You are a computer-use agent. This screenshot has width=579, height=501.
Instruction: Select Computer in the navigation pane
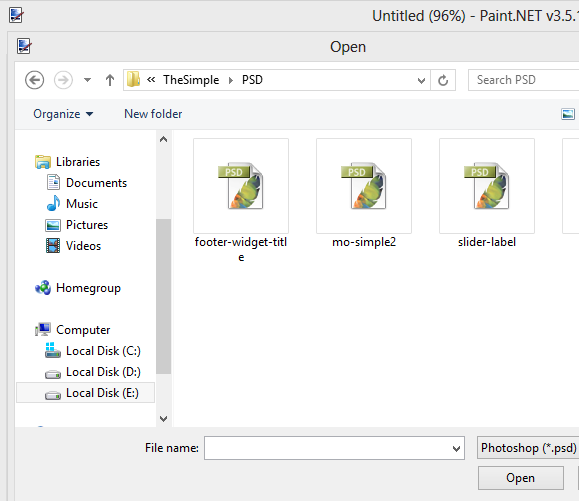pos(83,330)
